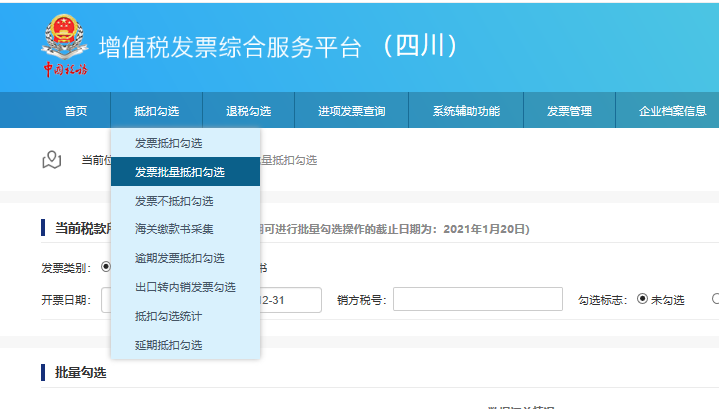The width and height of the screenshot is (719, 409).
Task: Expand the 发票管理 navigation menu
Action: pyautogui.click(x=569, y=111)
